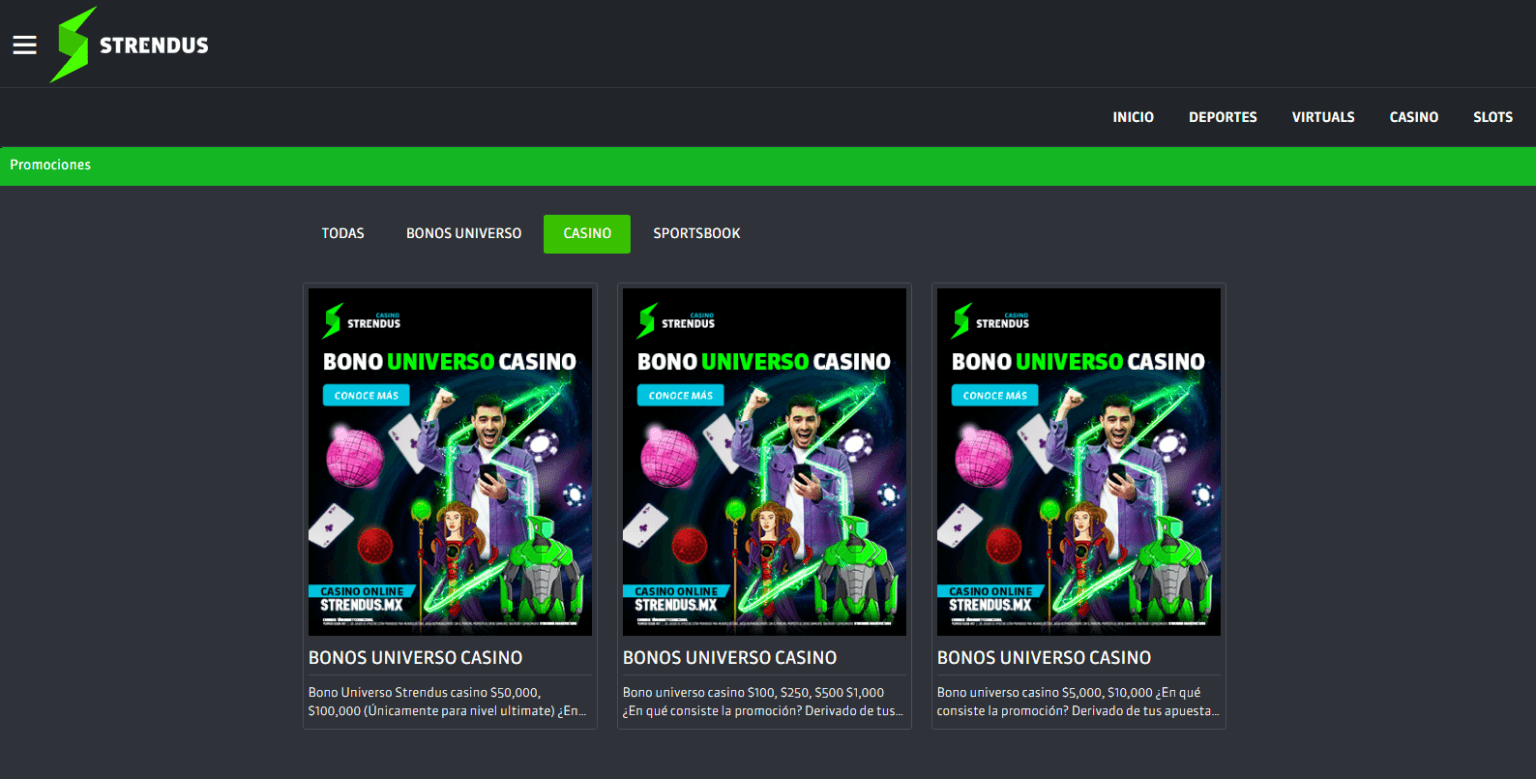Click CONOCE MÁS on the middle promo banner
This screenshot has height=779, width=1536.
(680, 395)
